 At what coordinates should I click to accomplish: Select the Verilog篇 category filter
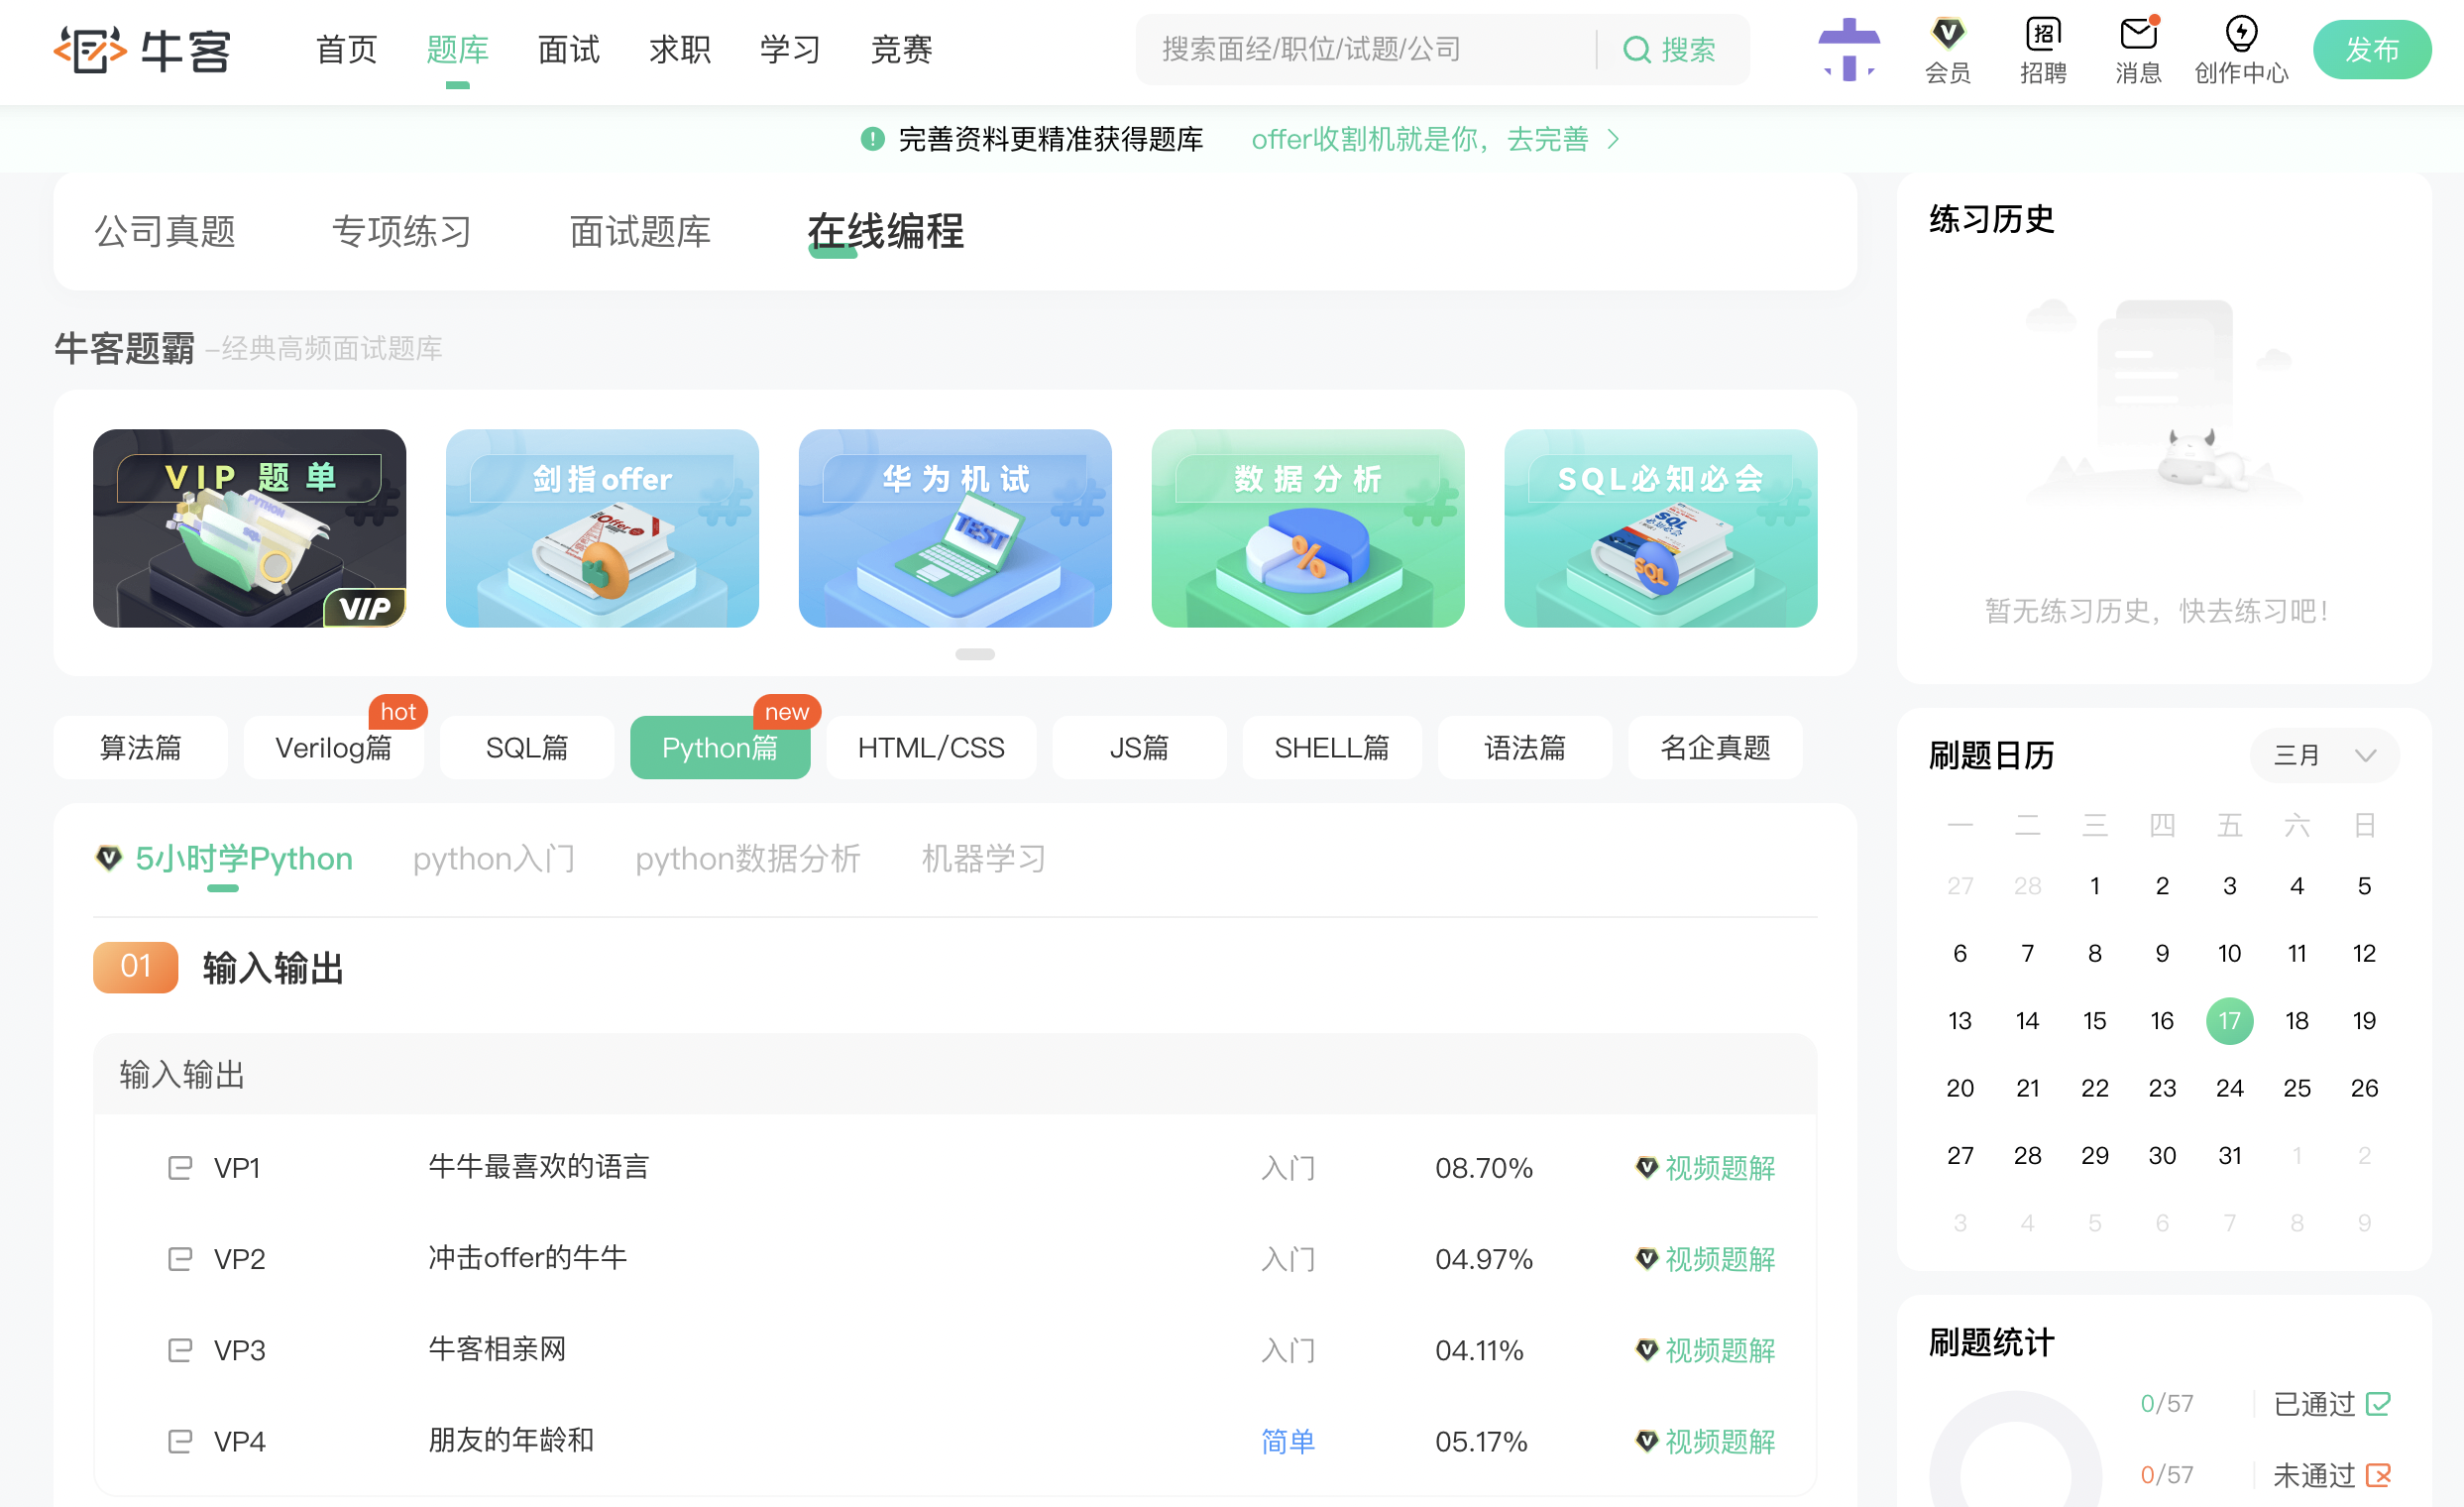coord(333,747)
